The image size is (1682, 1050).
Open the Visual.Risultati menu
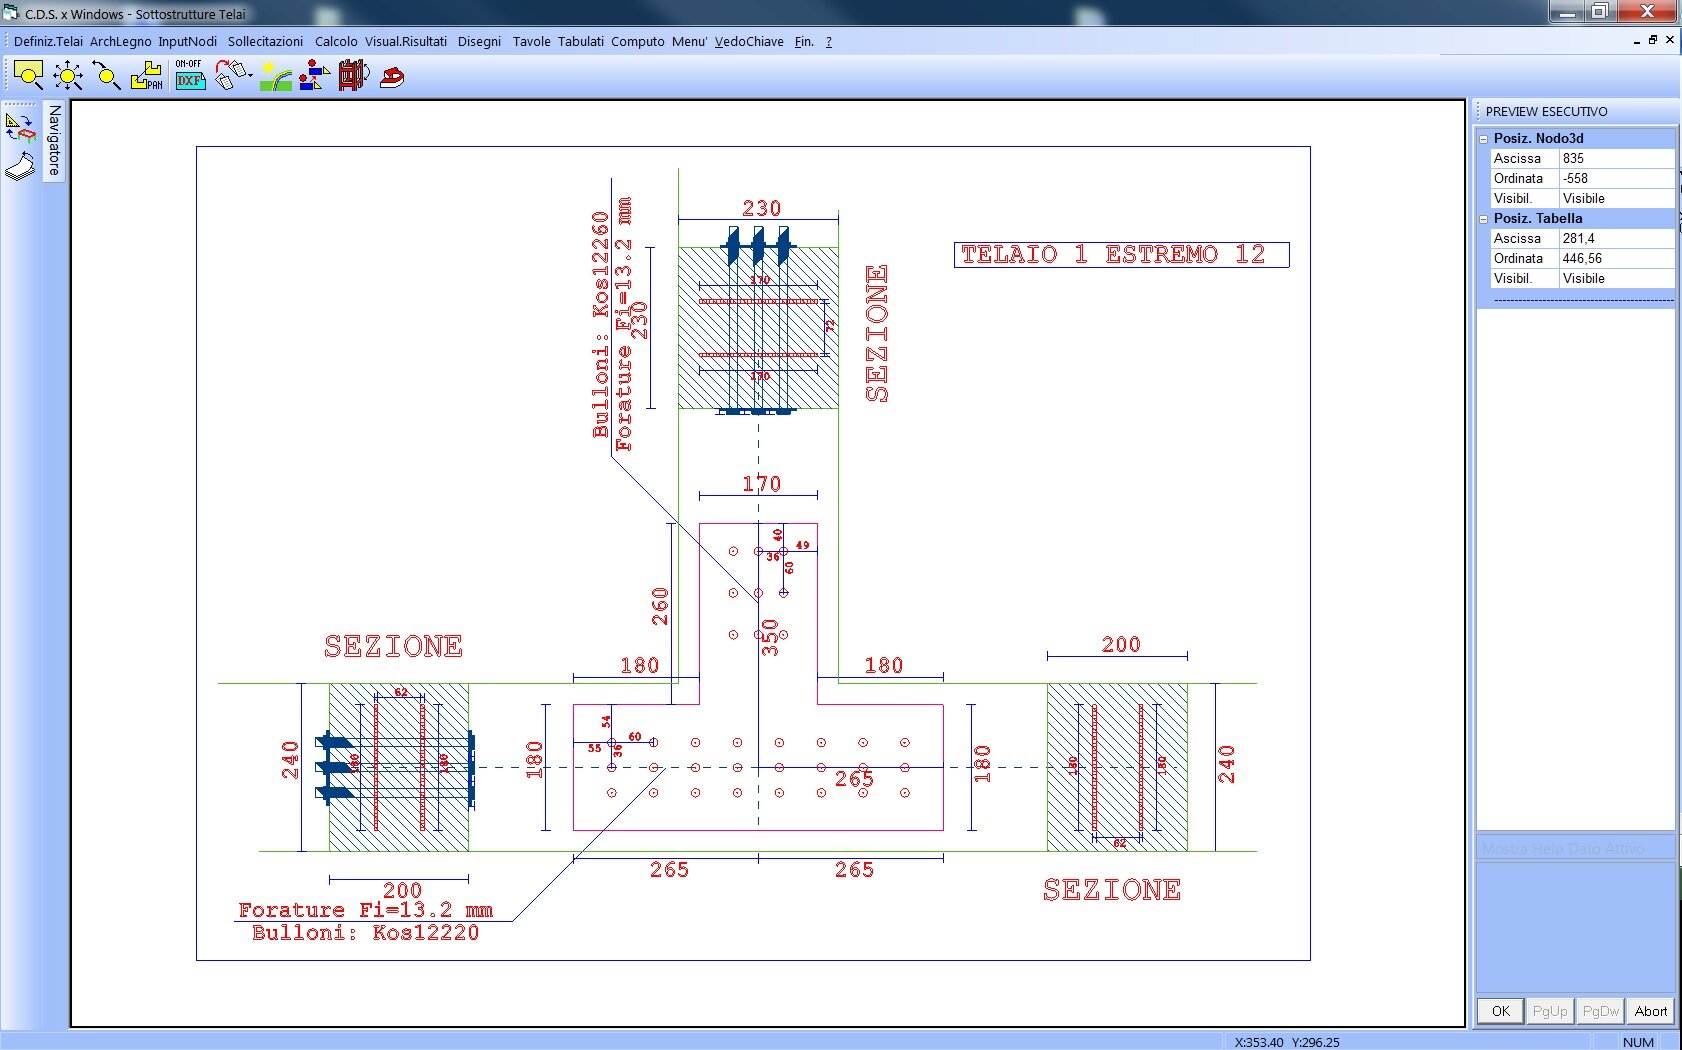click(x=405, y=41)
